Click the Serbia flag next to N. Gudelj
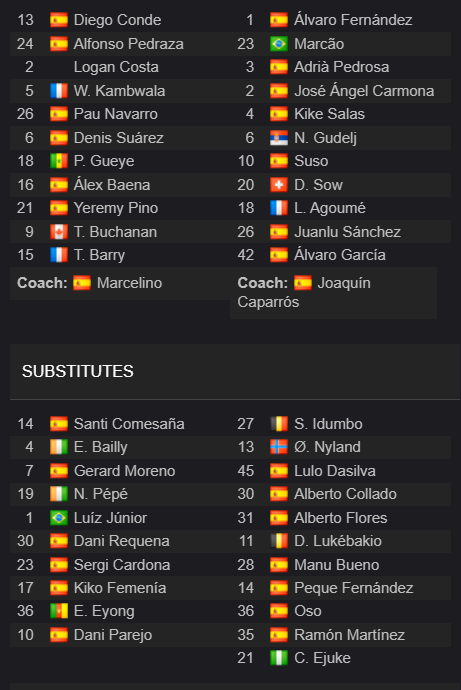Viewport: 461px width, 690px height. coord(279,138)
